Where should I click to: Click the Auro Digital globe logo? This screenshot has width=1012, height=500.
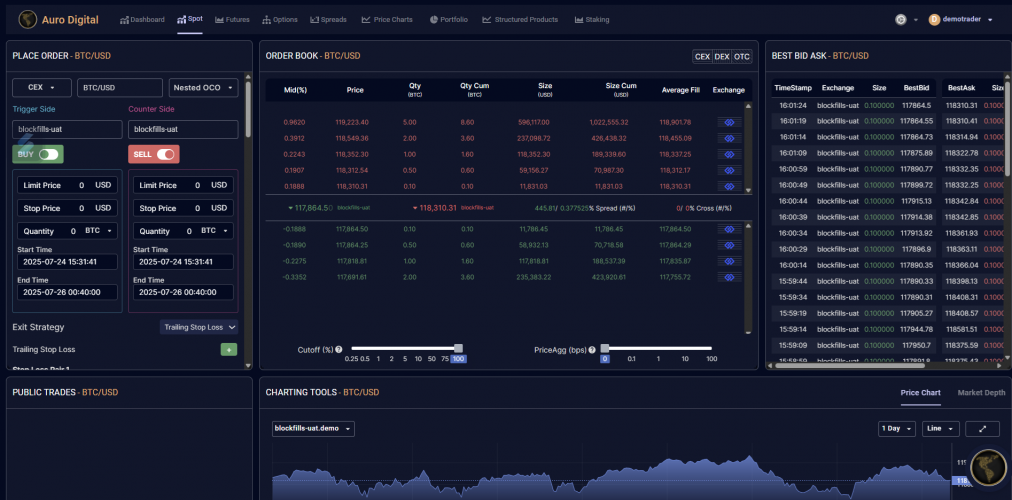pyautogui.click(x=27, y=19)
